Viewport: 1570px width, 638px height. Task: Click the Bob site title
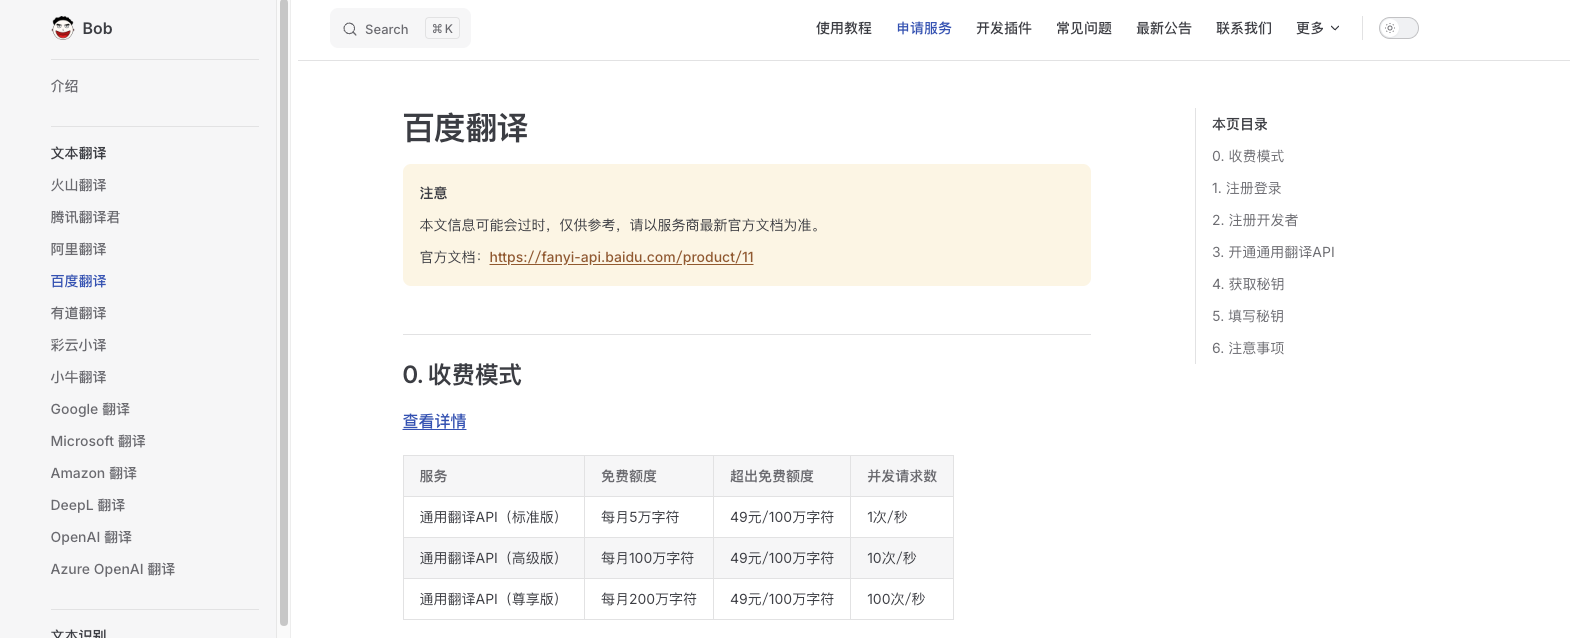pos(97,28)
